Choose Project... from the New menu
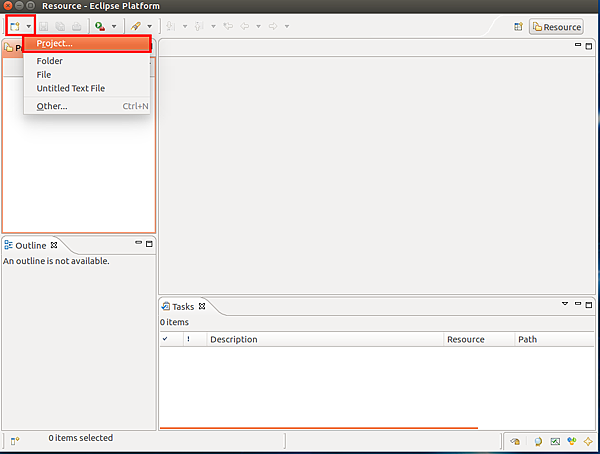The image size is (600, 454). tap(87, 44)
